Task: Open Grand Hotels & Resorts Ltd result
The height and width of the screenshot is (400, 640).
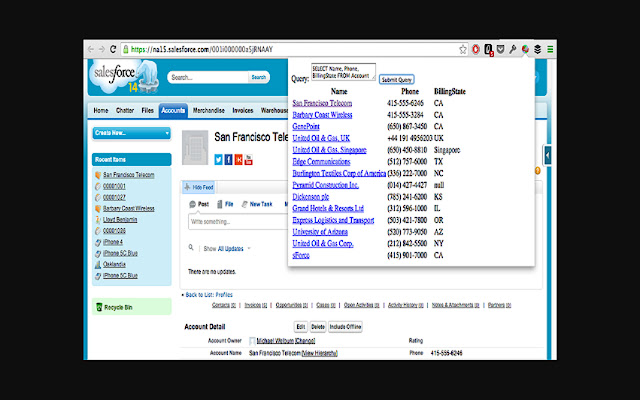Action: coord(328,209)
